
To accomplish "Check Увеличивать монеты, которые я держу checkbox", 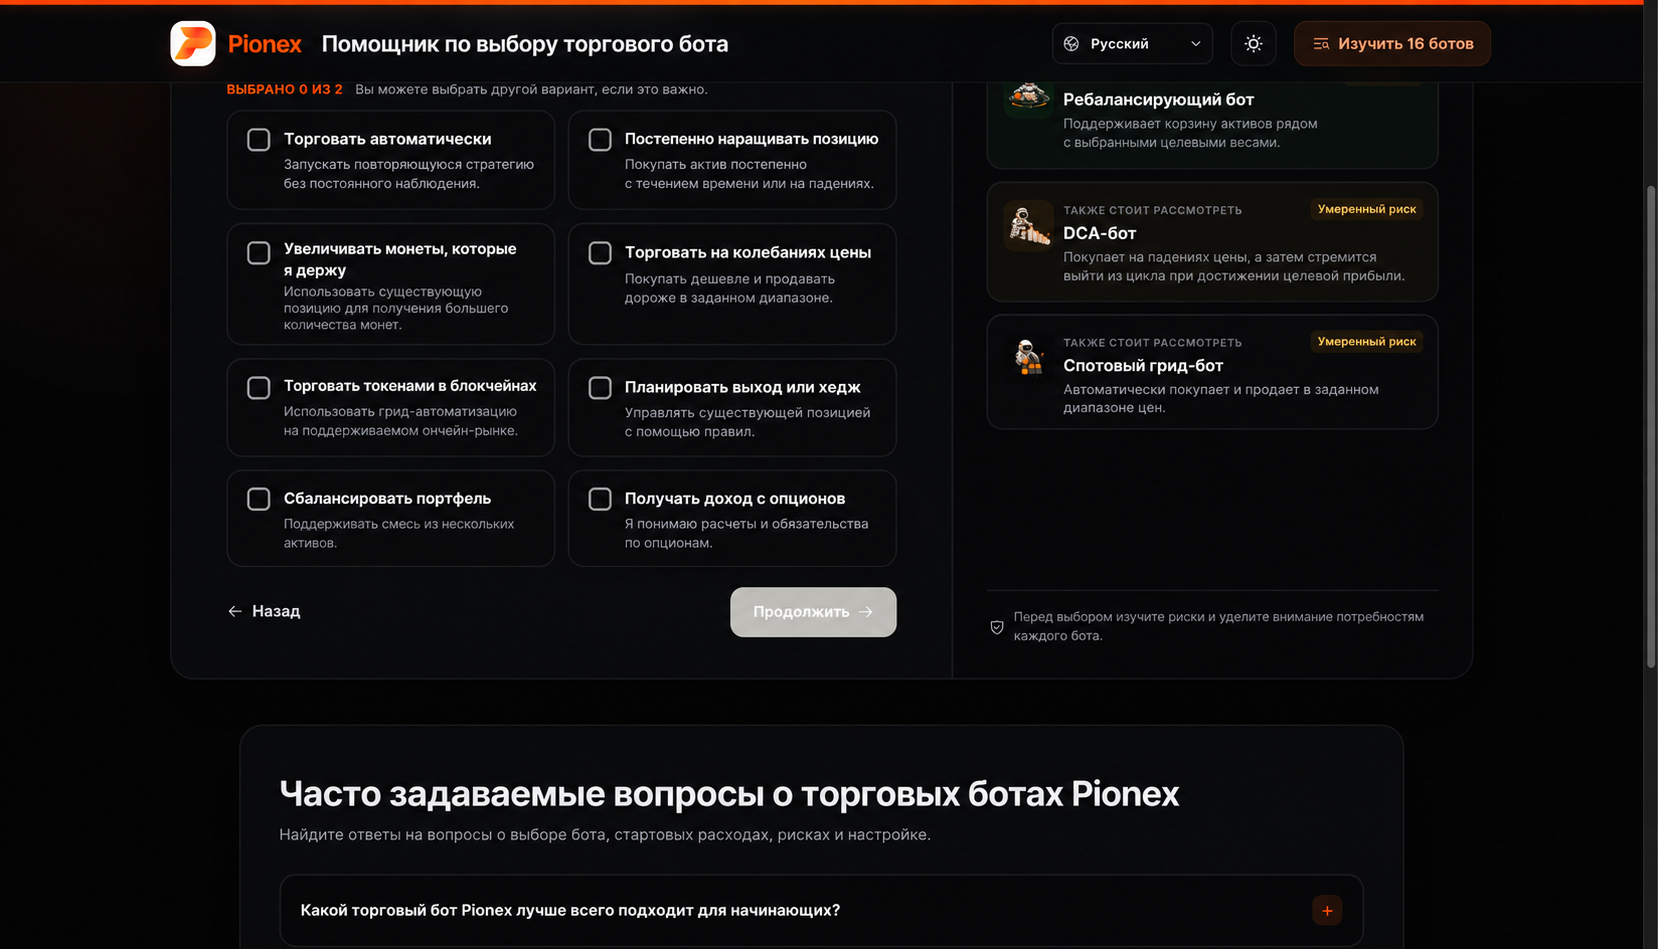I will point(259,253).
